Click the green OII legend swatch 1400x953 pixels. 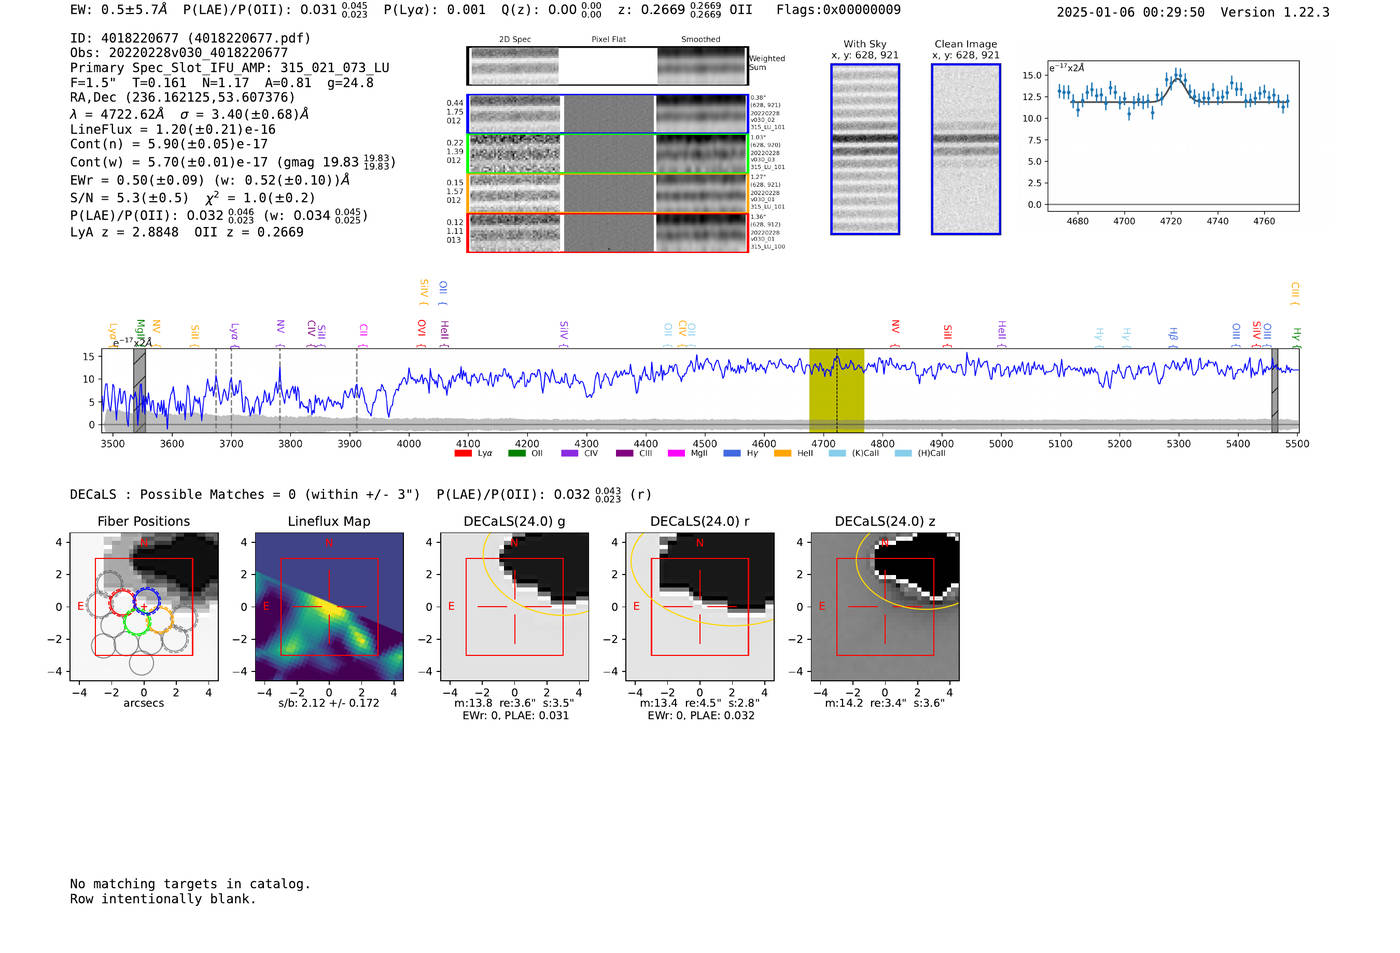516,453
